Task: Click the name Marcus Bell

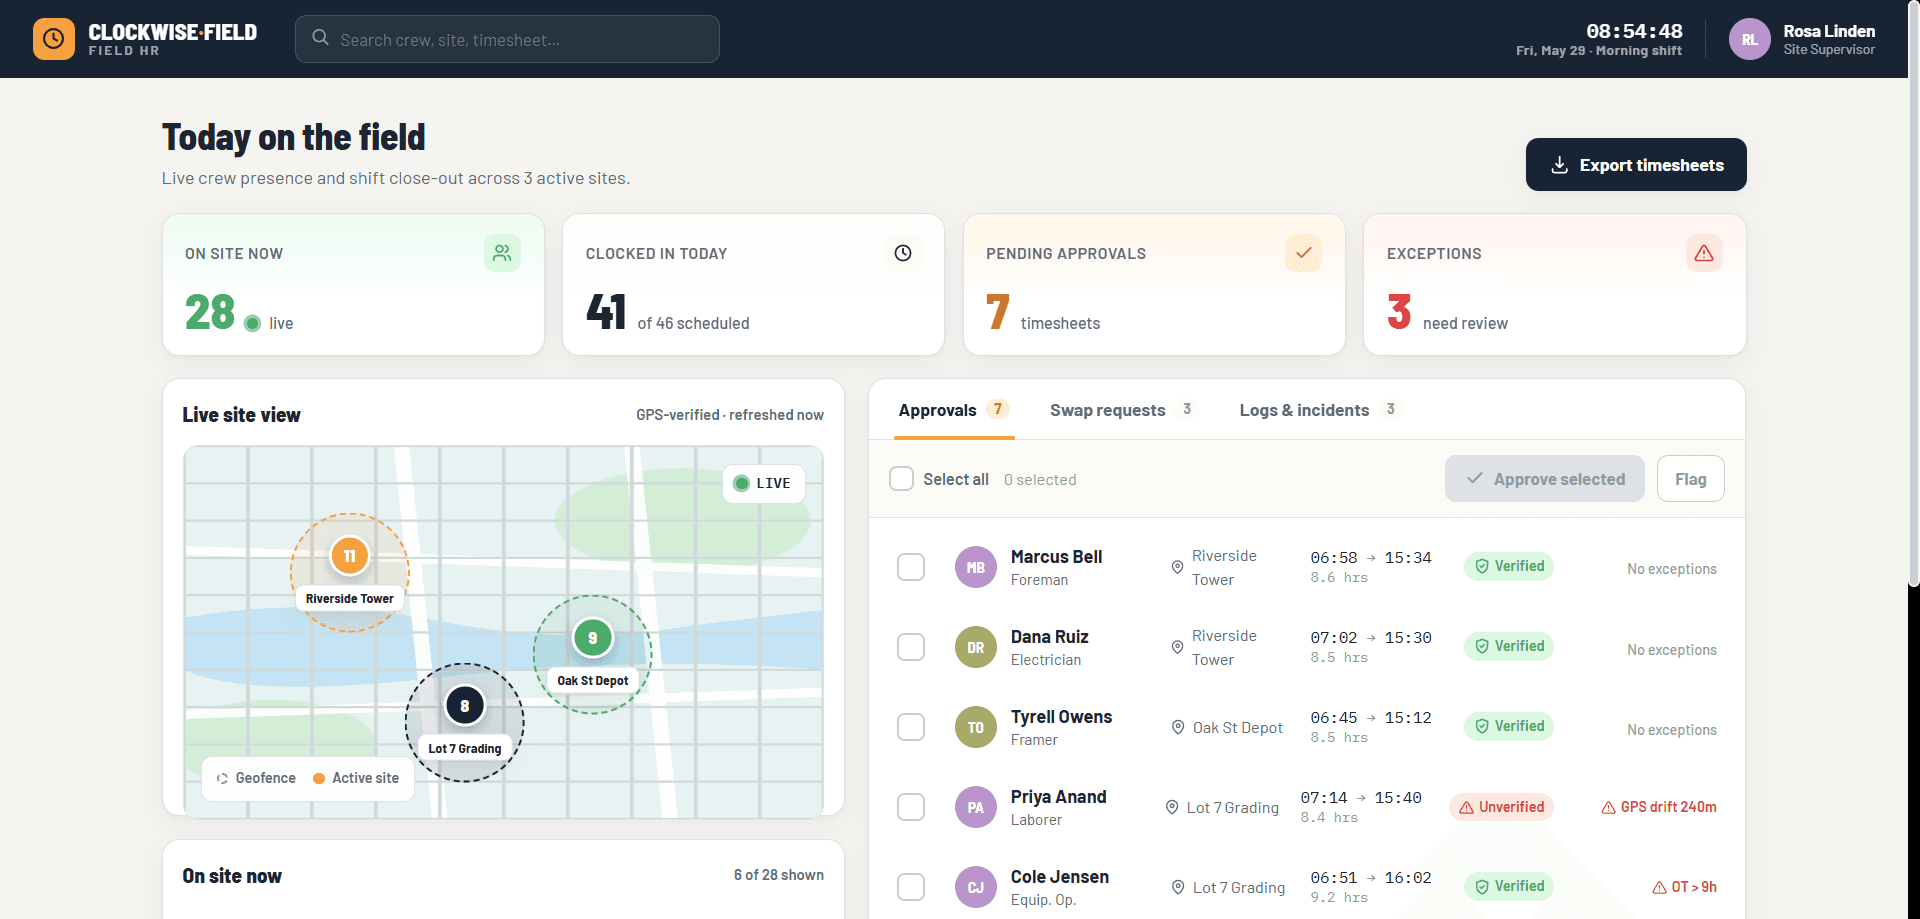Action: click(1056, 557)
